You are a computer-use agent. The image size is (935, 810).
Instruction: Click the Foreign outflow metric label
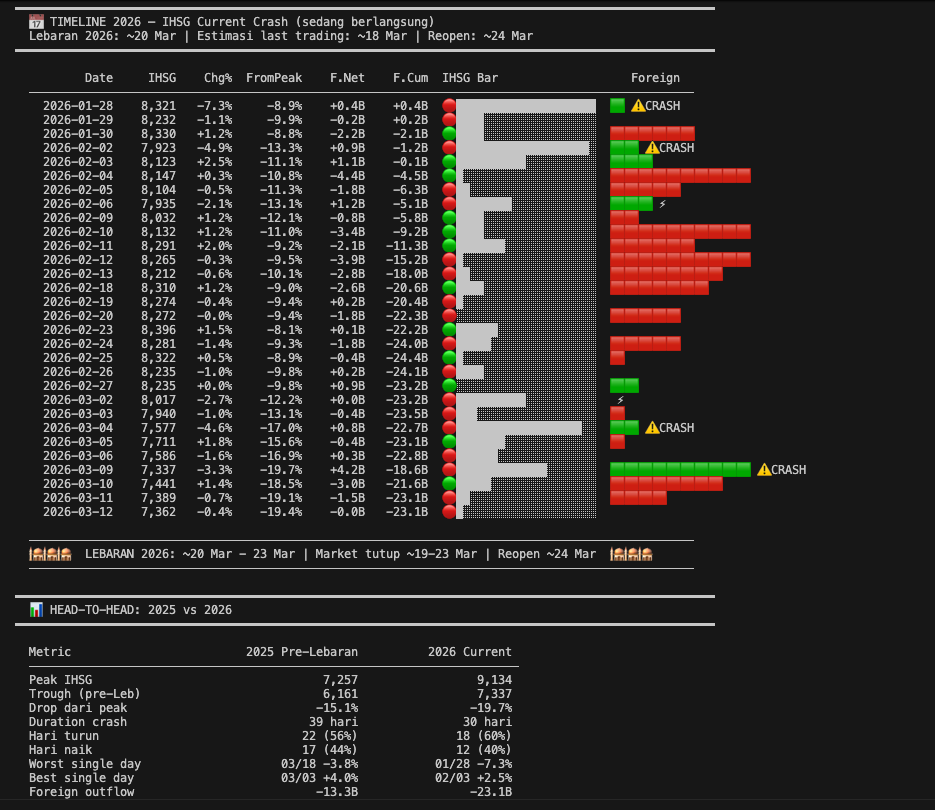(x=81, y=792)
